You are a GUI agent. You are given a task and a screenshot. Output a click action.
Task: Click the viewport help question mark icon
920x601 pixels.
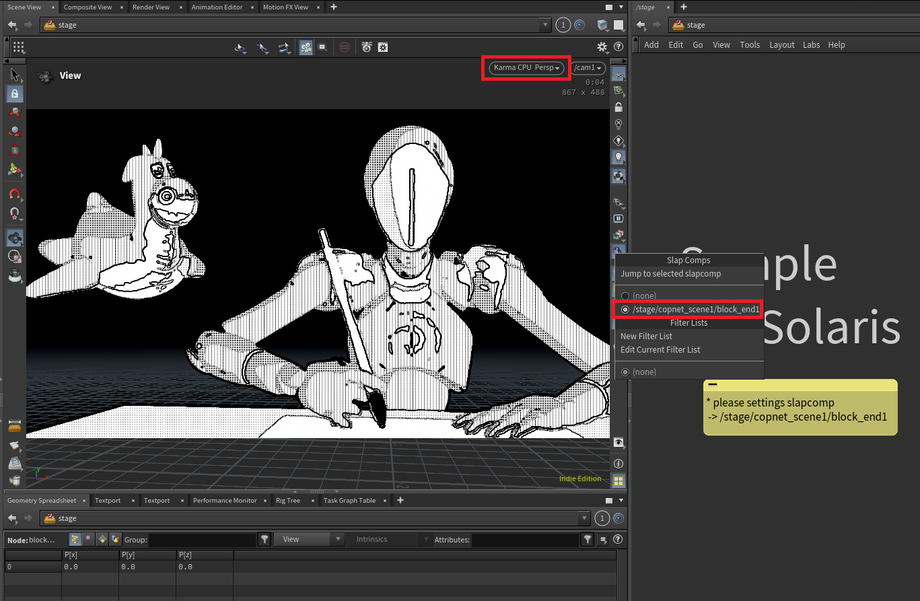point(619,47)
